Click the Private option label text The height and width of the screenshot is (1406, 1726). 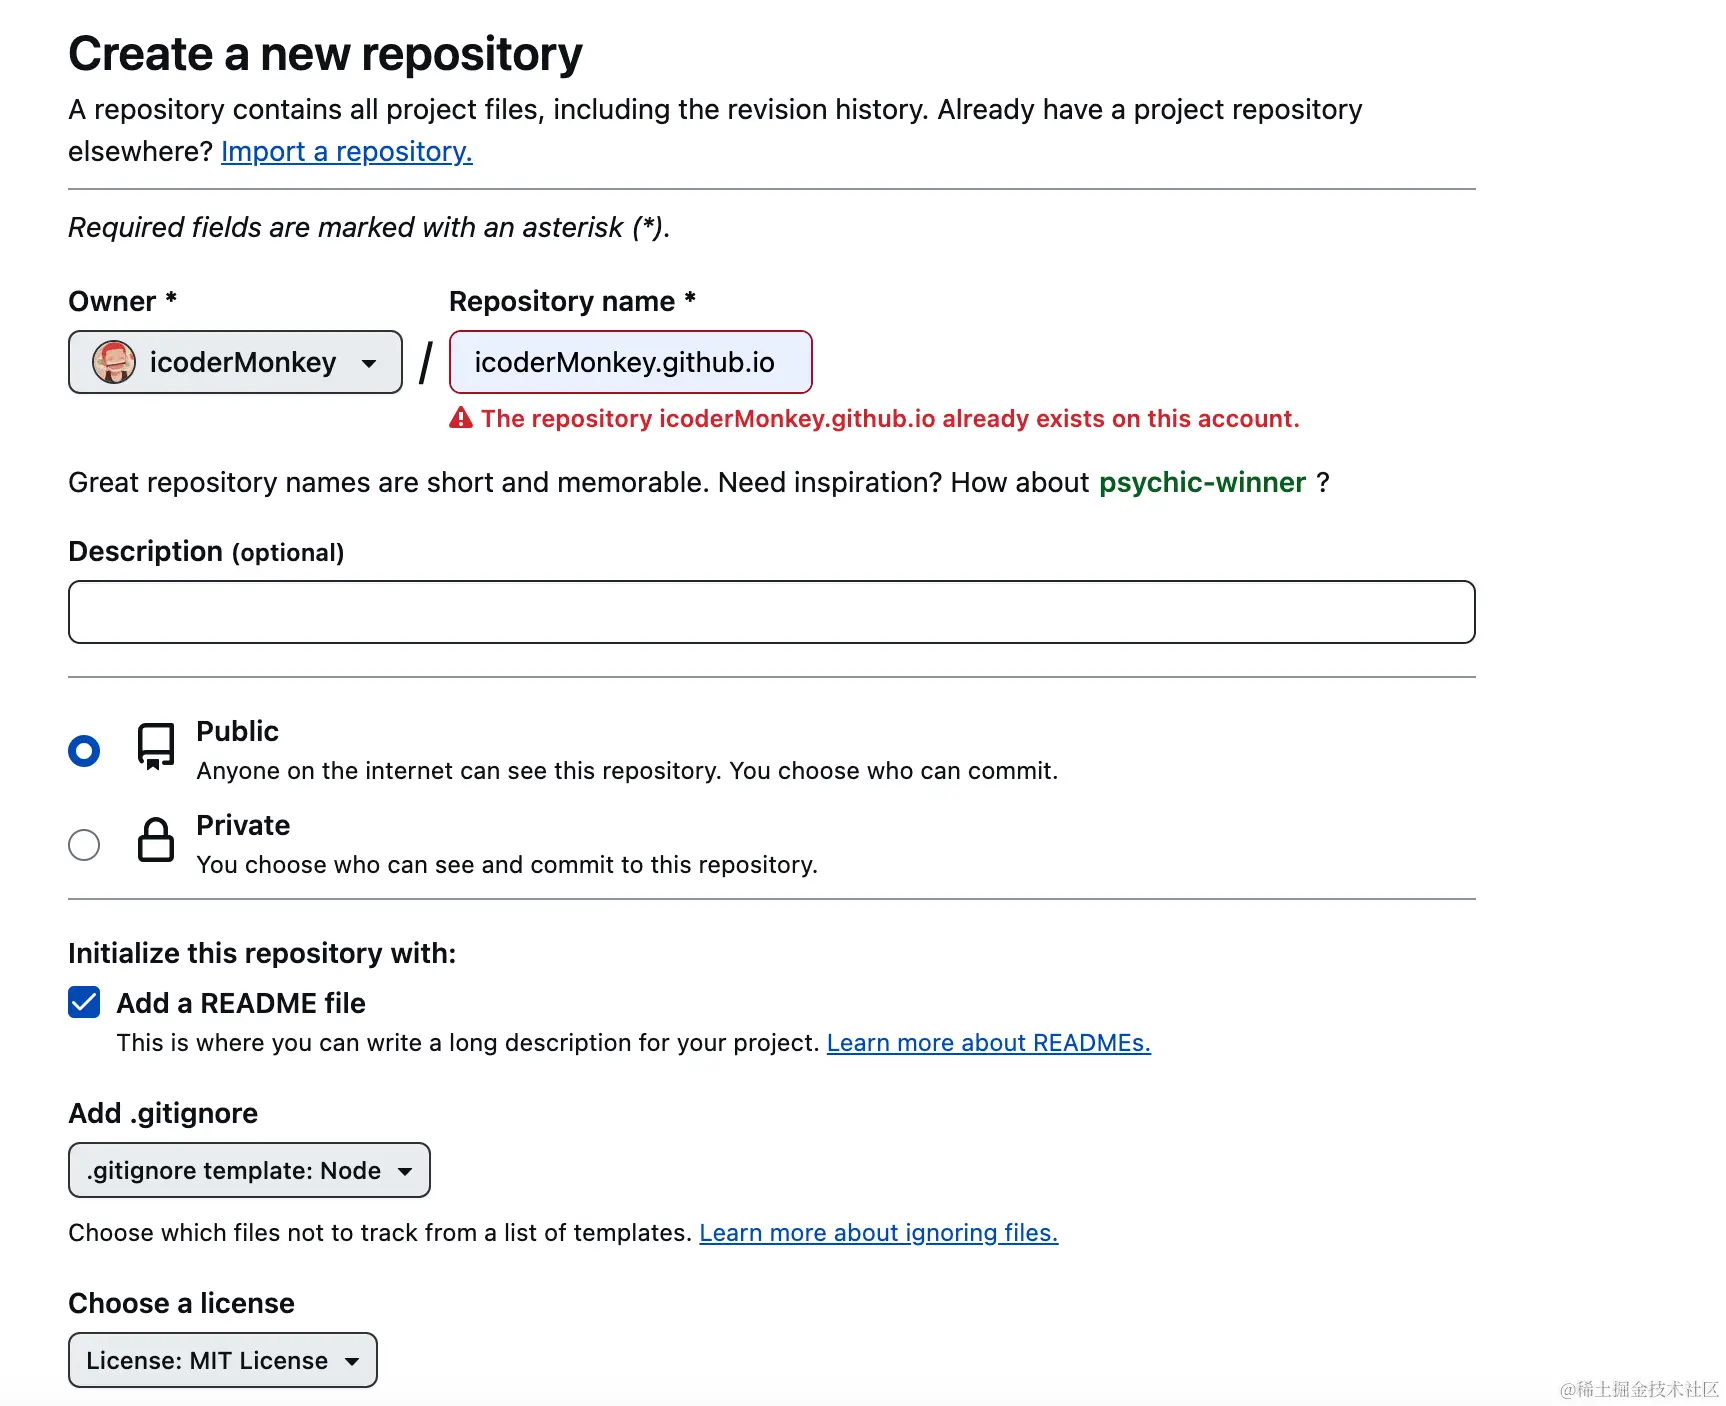243,825
